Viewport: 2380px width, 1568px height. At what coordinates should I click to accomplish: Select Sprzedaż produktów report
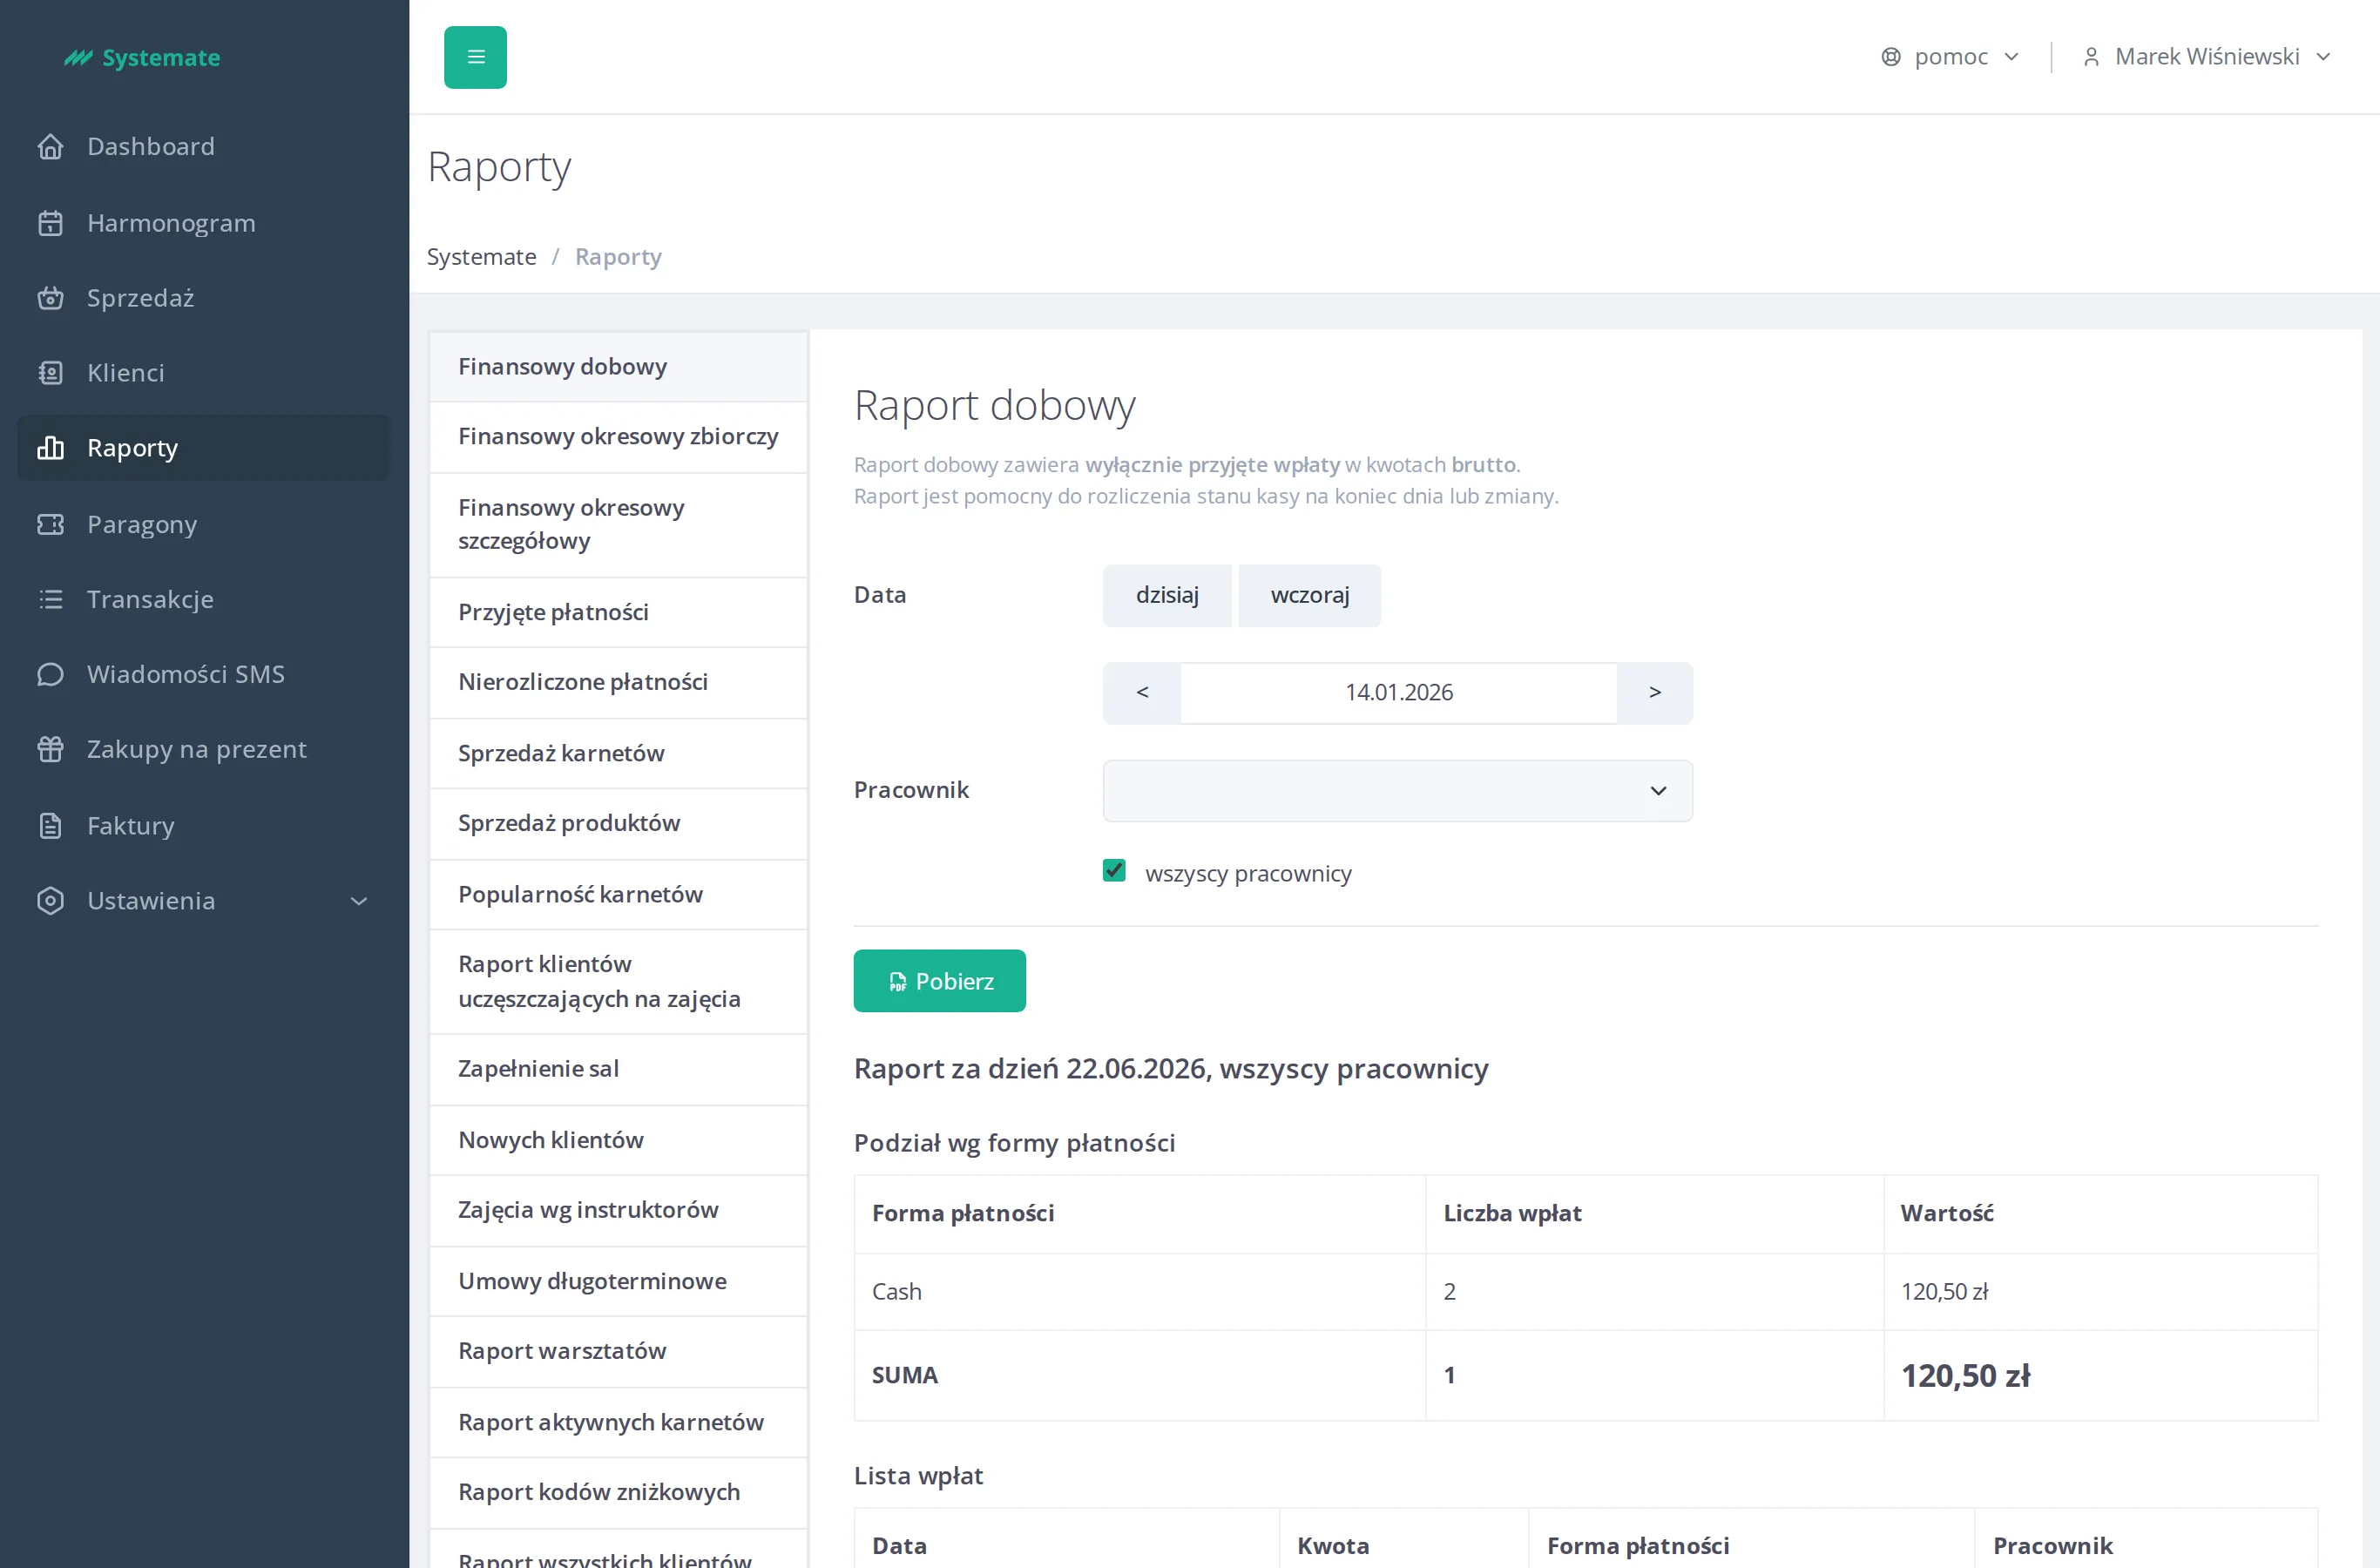coord(618,823)
